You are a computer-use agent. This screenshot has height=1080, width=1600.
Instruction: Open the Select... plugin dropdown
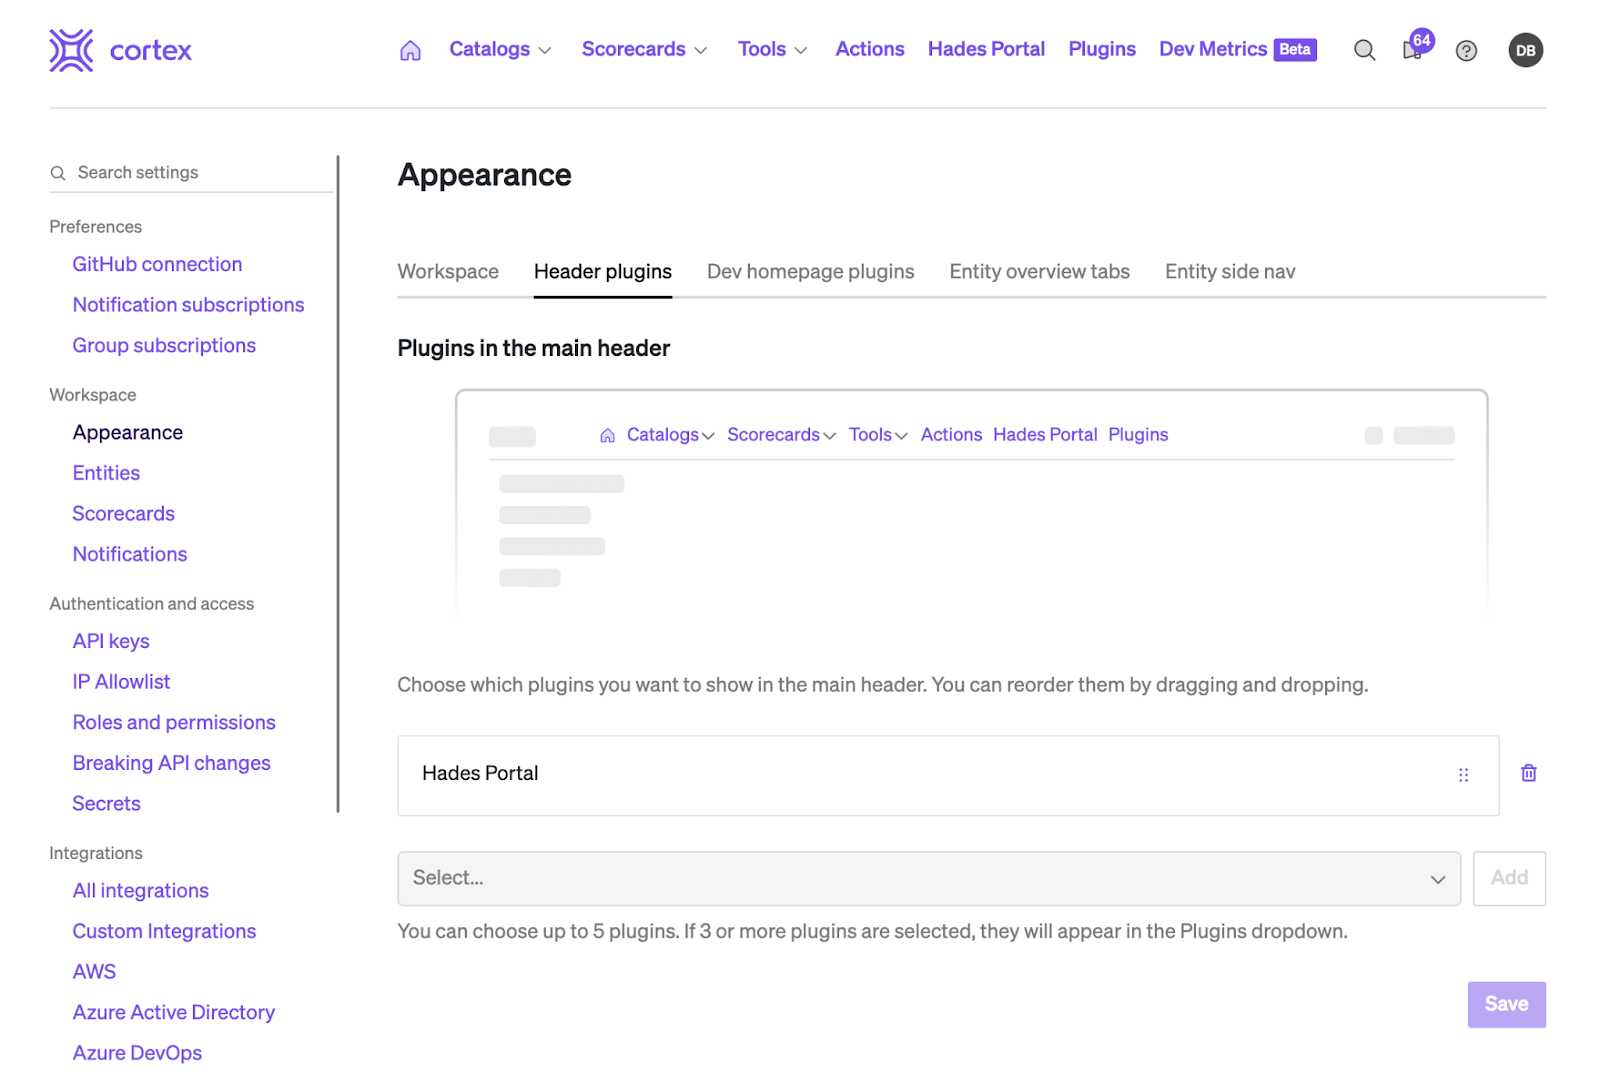929,878
